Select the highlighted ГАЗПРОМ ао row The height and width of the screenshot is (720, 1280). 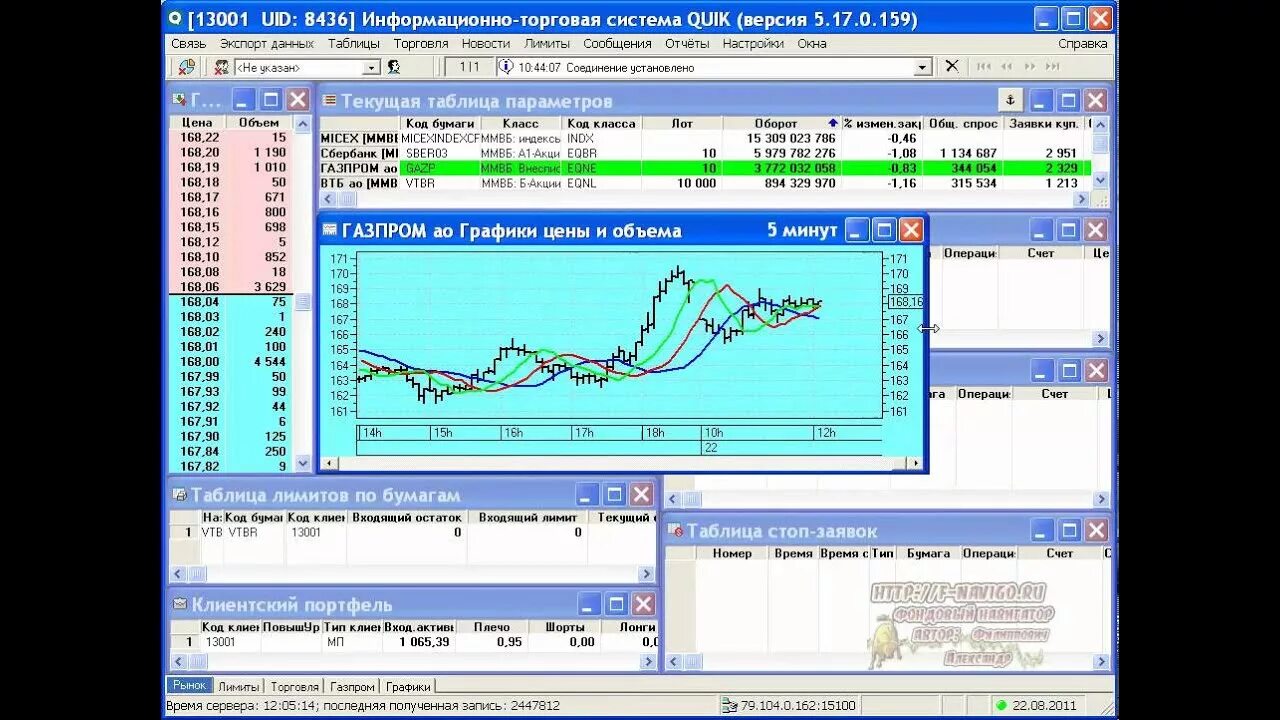pyautogui.click(x=705, y=168)
